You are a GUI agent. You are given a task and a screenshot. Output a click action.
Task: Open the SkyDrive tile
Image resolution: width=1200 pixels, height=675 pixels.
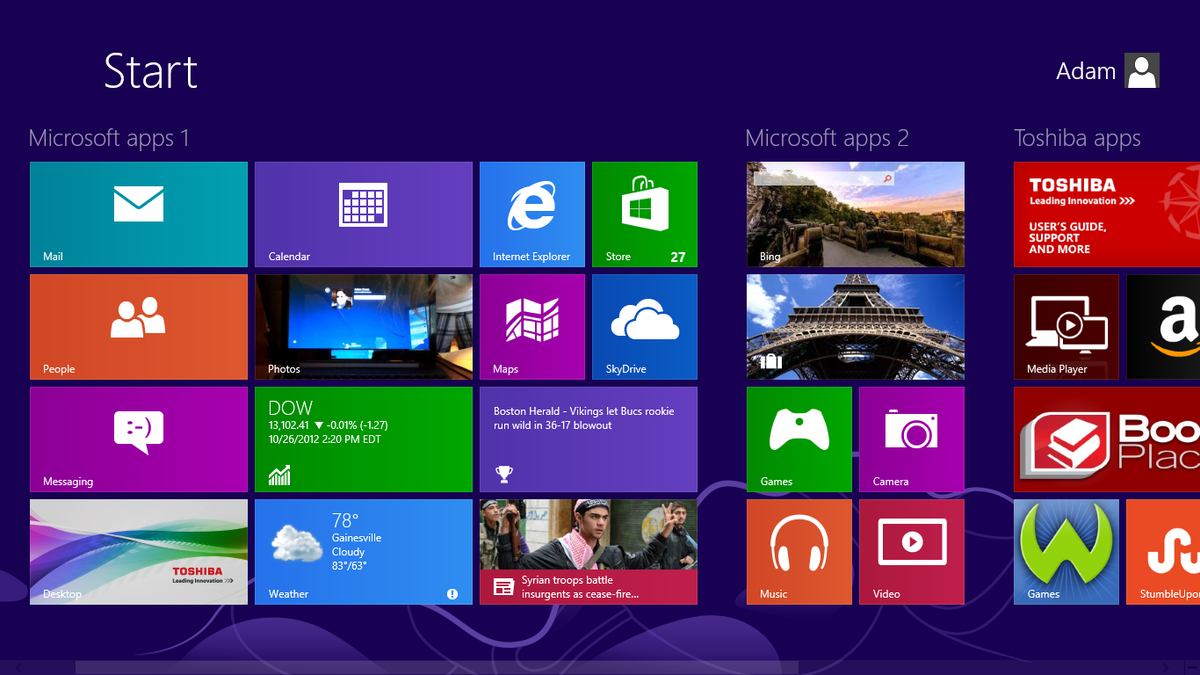pos(645,327)
